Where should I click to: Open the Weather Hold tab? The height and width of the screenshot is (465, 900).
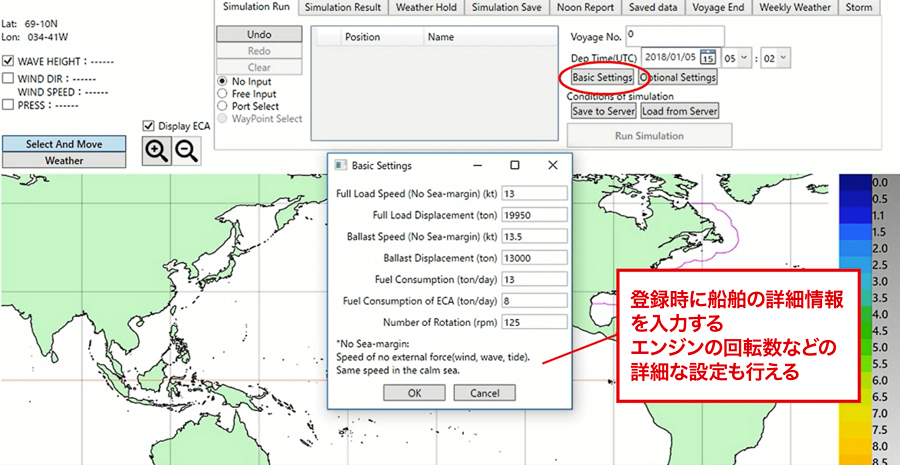[426, 7]
